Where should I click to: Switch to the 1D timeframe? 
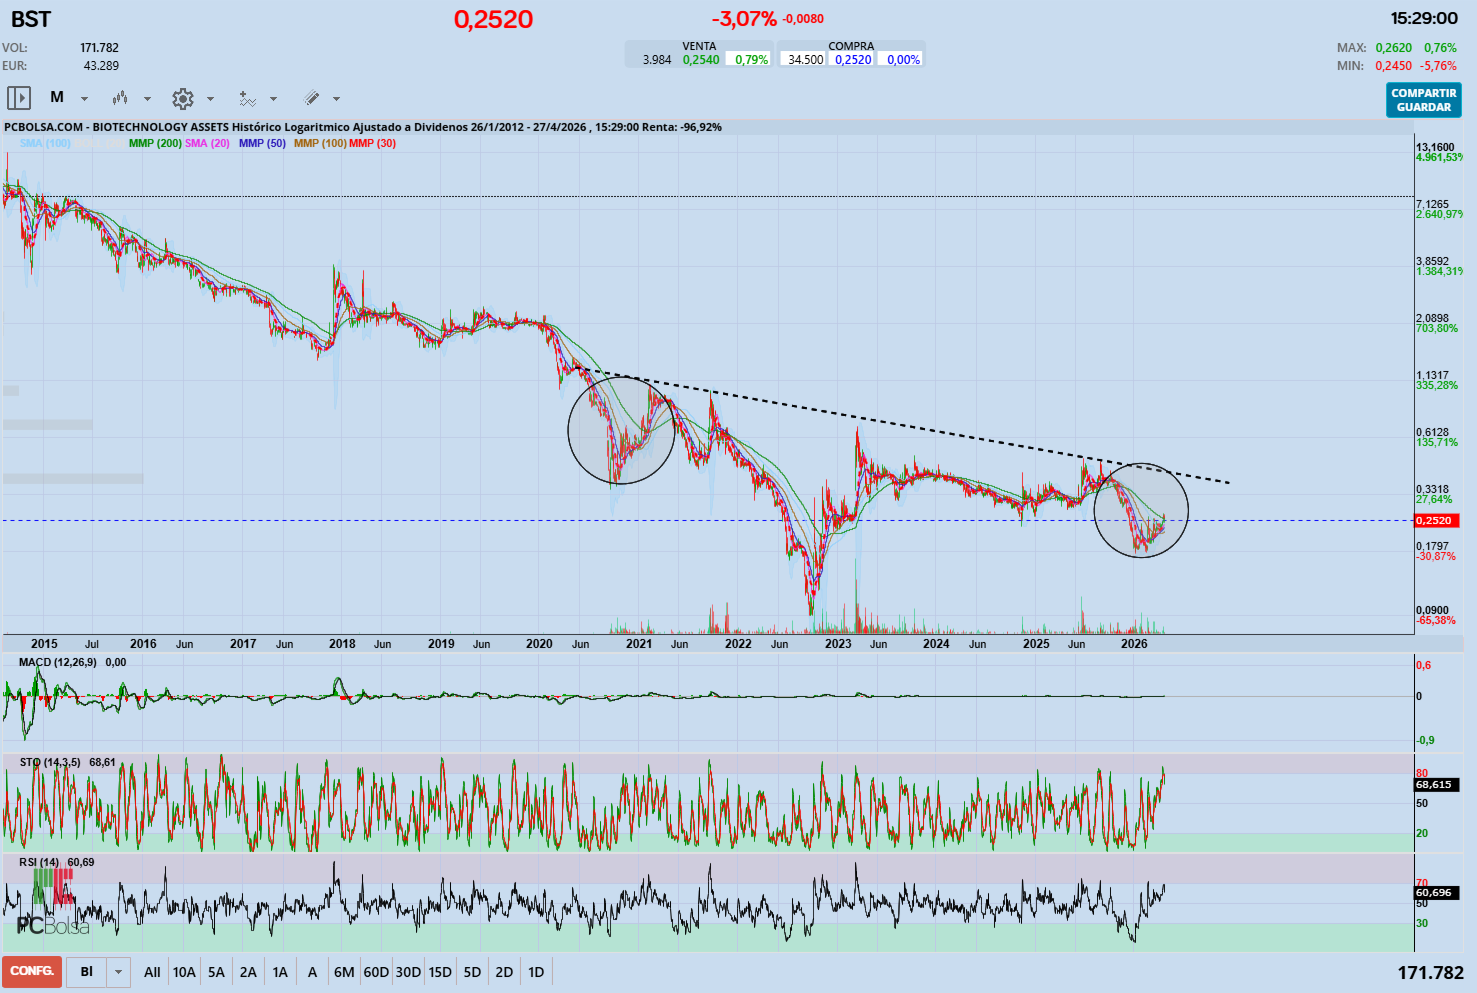coord(536,971)
